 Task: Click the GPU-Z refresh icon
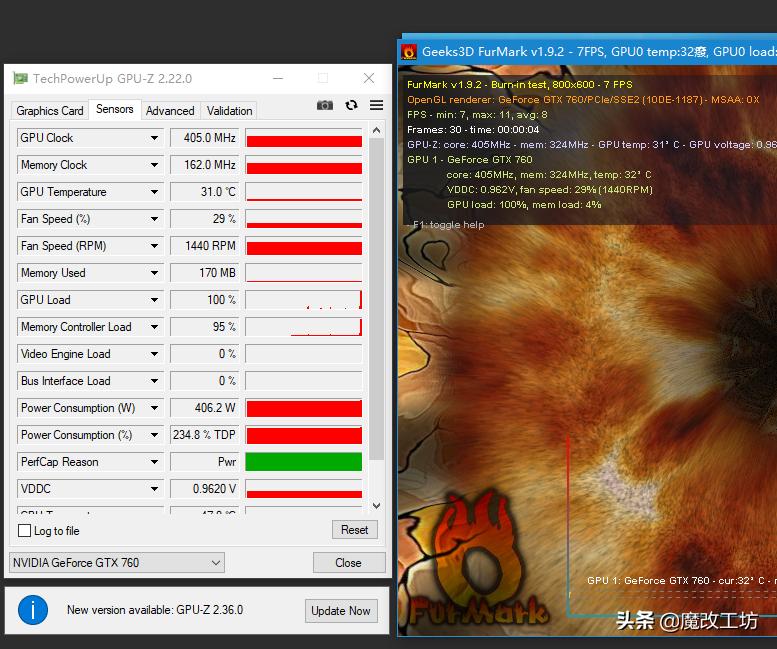(x=351, y=105)
